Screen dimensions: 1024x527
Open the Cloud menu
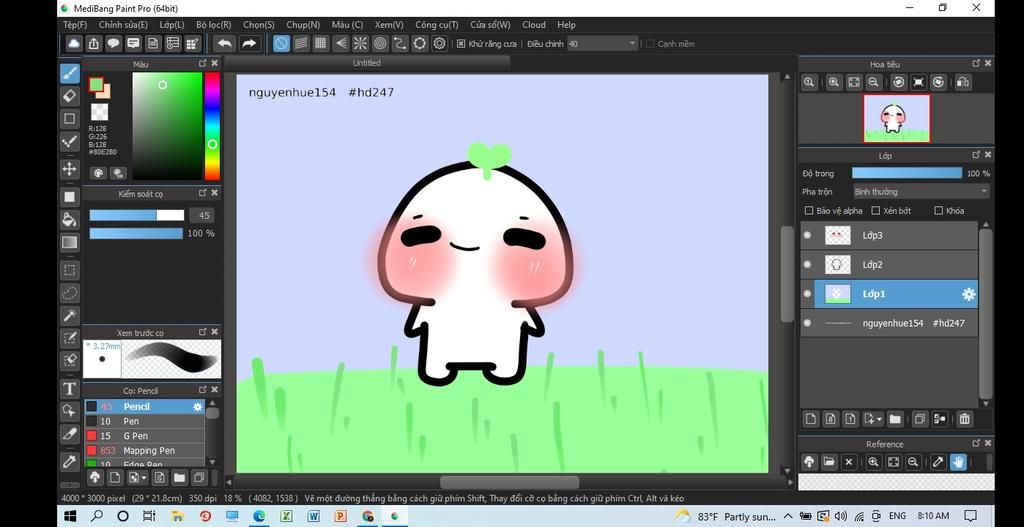pos(534,25)
